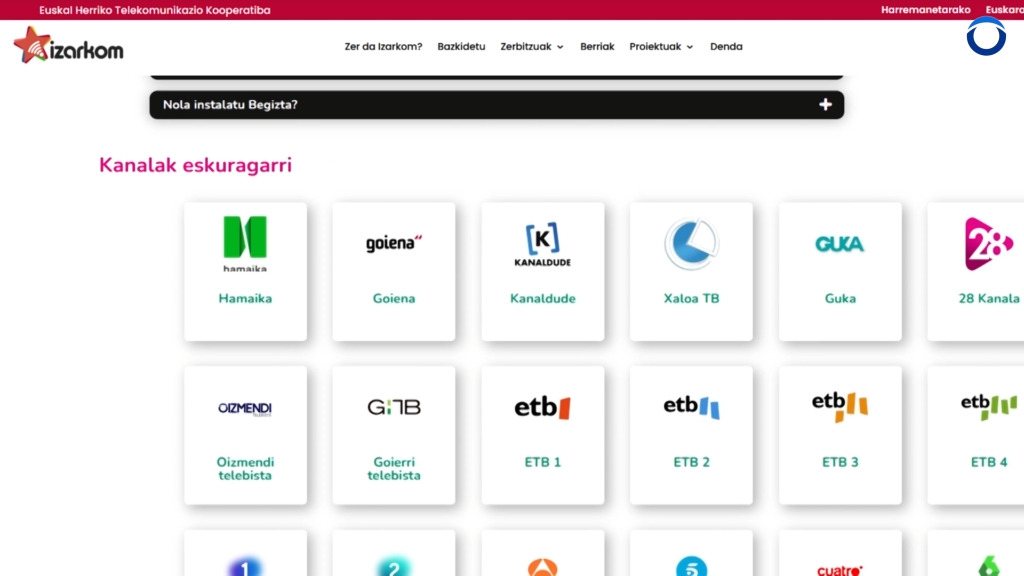The image size is (1024, 576).
Task: Open the Zerbitzuak dropdown menu
Action: [532, 46]
